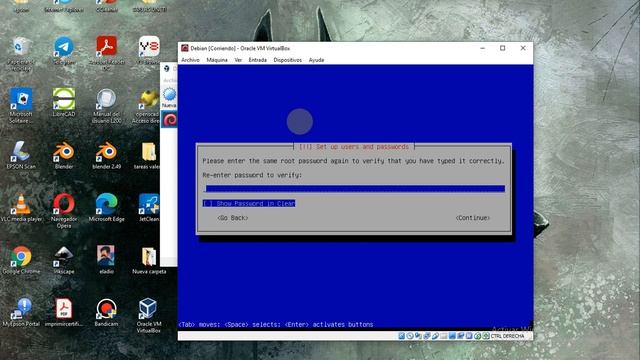Open the Ayuda menu

tap(316, 60)
